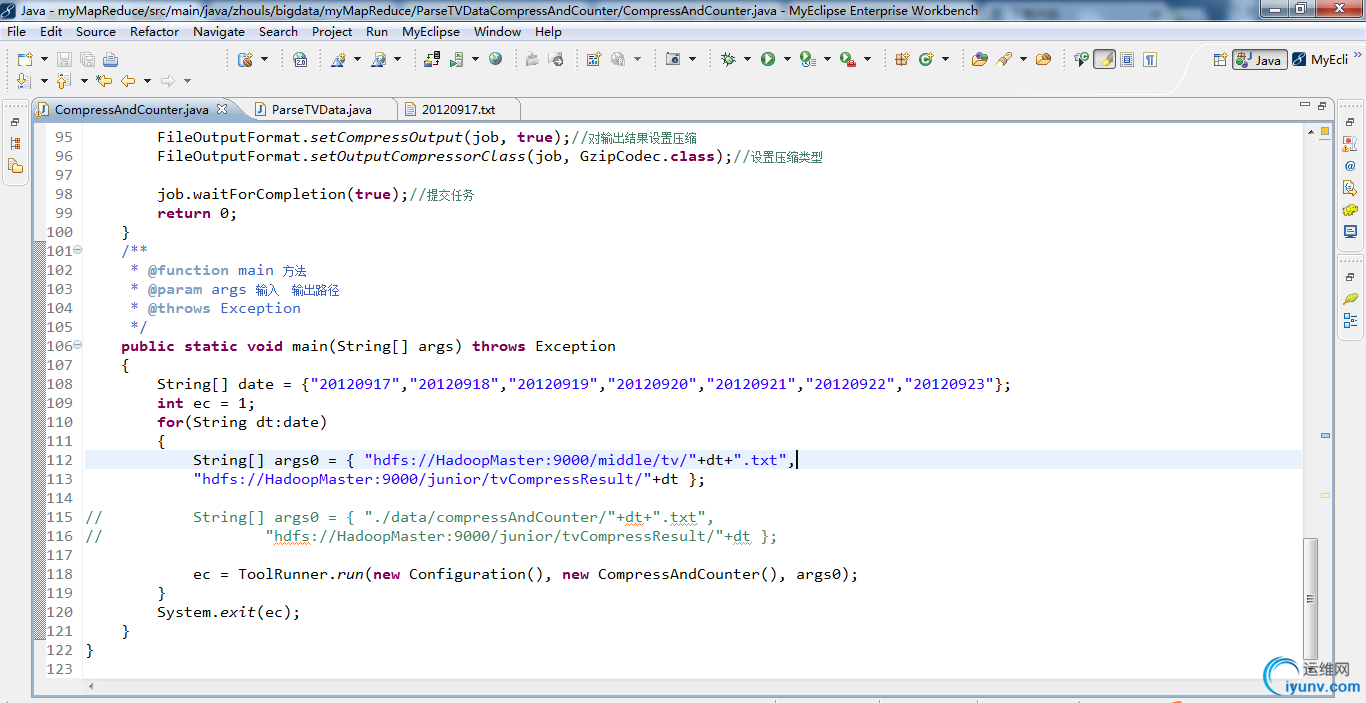
Task: Click the Open Task folder icon
Action: point(1043,59)
